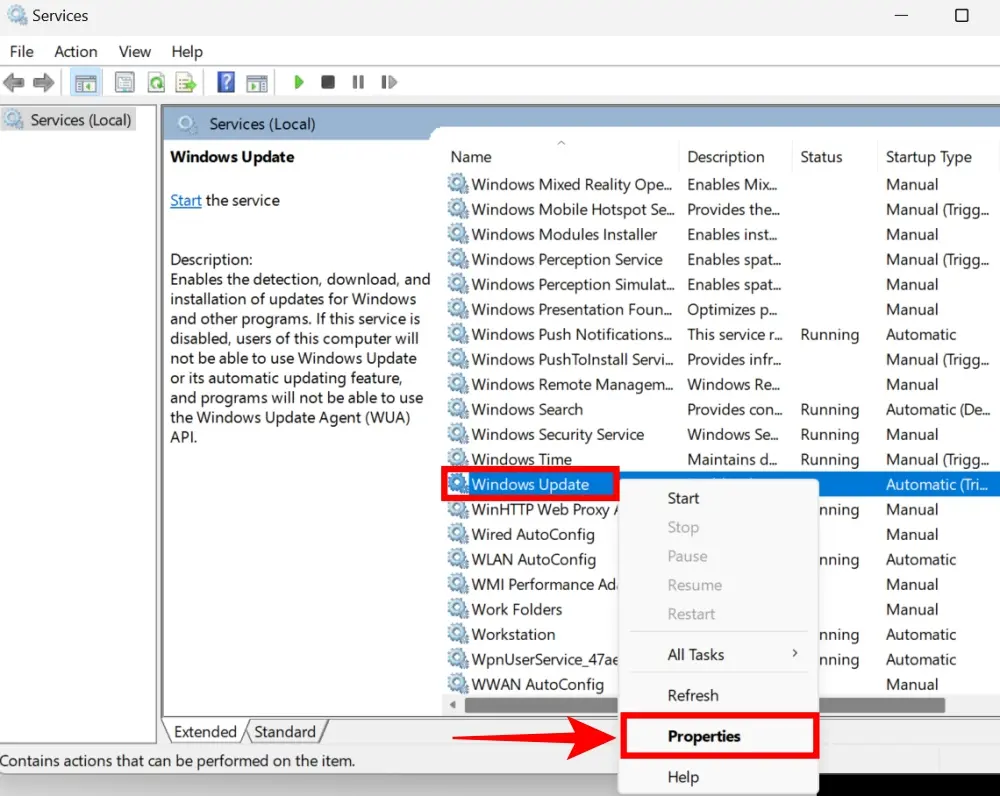1000x796 pixels.
Task: Click the Stop Service square icon
Action: click(328, 82)
